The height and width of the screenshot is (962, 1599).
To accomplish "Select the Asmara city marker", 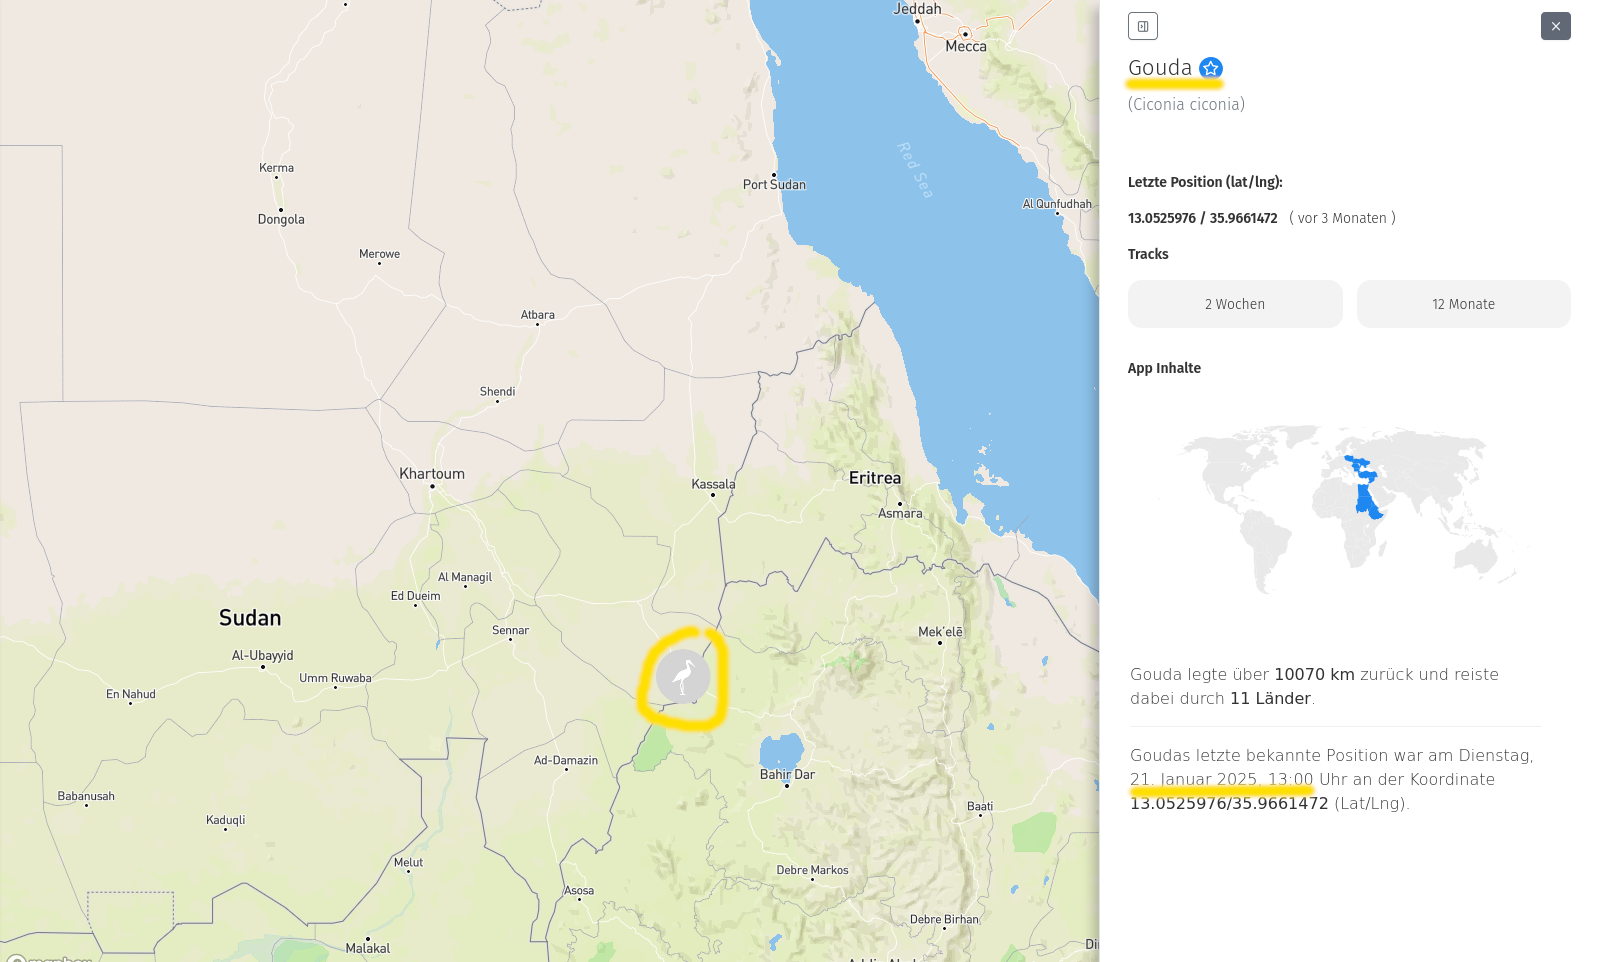I will coord(900,504).
